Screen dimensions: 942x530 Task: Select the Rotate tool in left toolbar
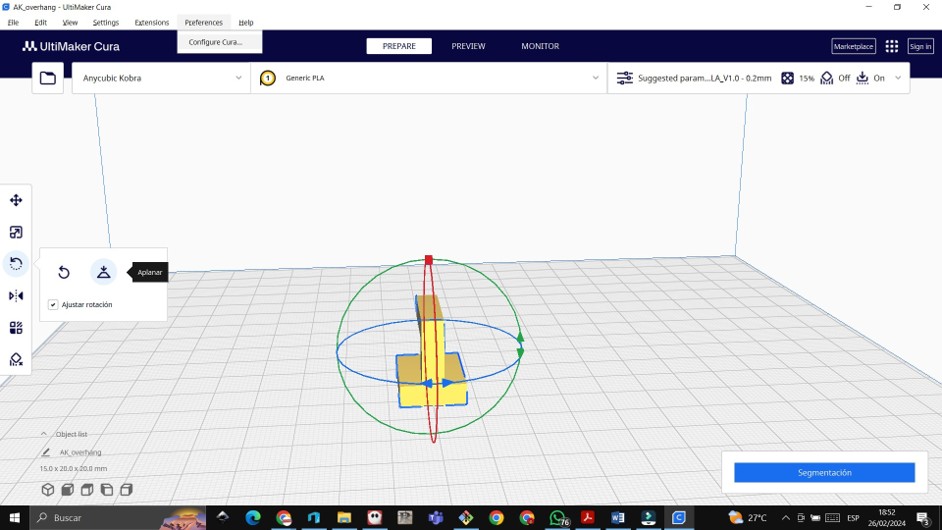coord(16,264)
